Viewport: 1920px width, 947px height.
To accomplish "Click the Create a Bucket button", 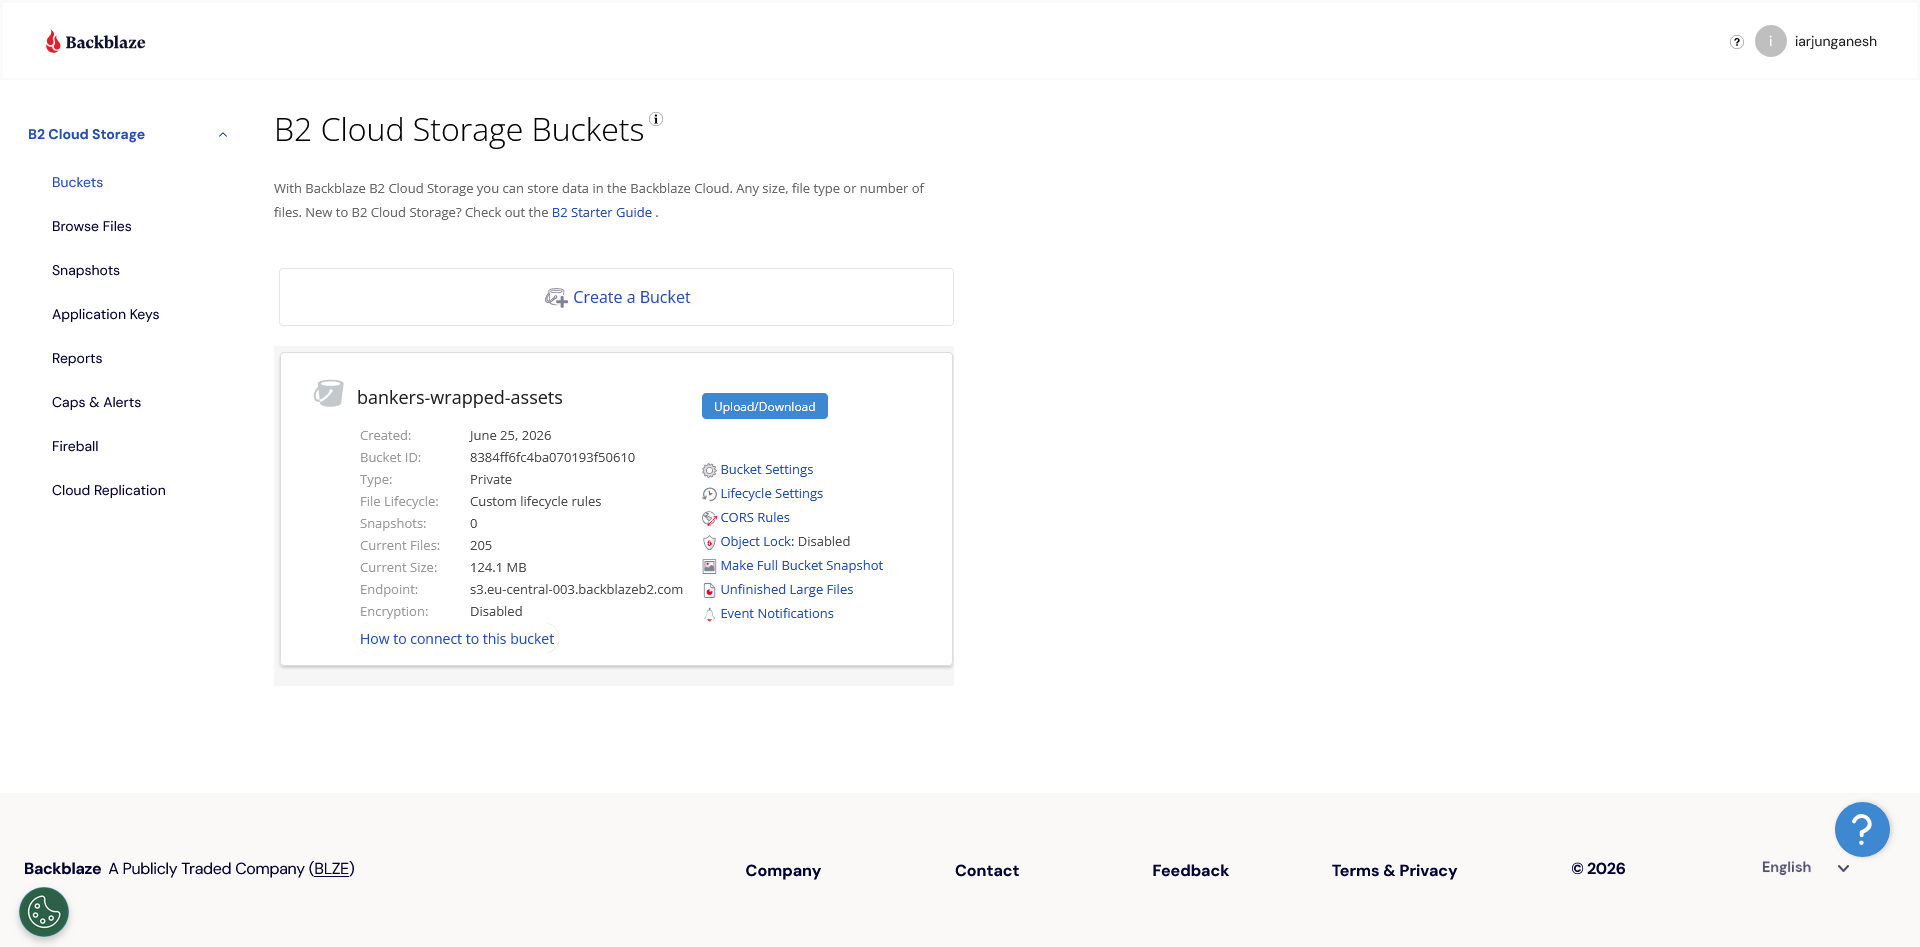I will 616,297.
